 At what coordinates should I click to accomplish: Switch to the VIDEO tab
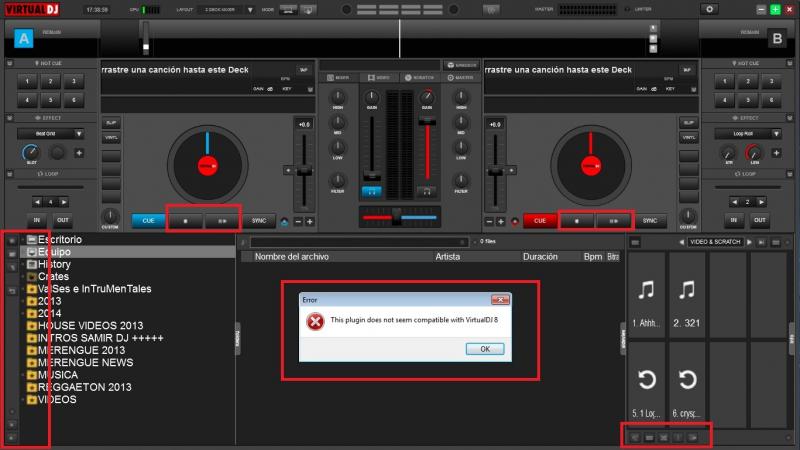click(x=379, y=78)
